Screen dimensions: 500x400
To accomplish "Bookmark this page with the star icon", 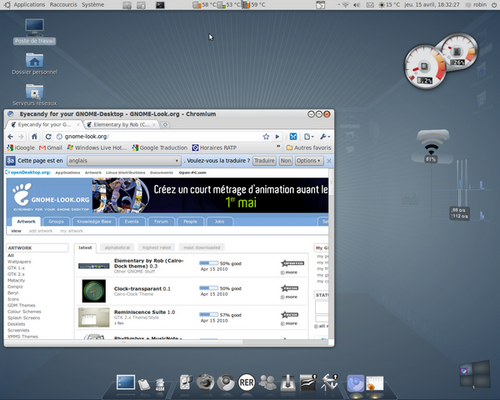I will [x=266, y=137].
